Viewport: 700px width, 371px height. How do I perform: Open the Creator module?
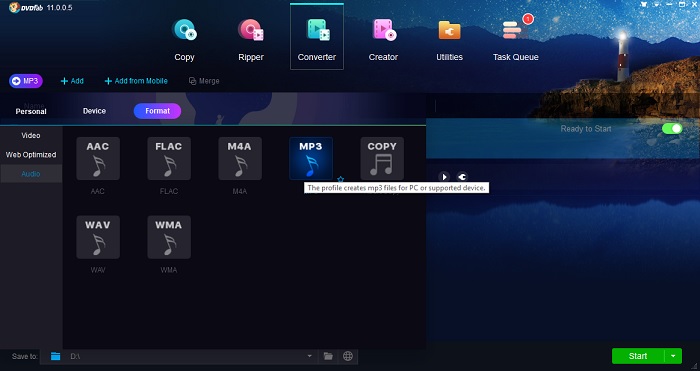tap(383, 40)
